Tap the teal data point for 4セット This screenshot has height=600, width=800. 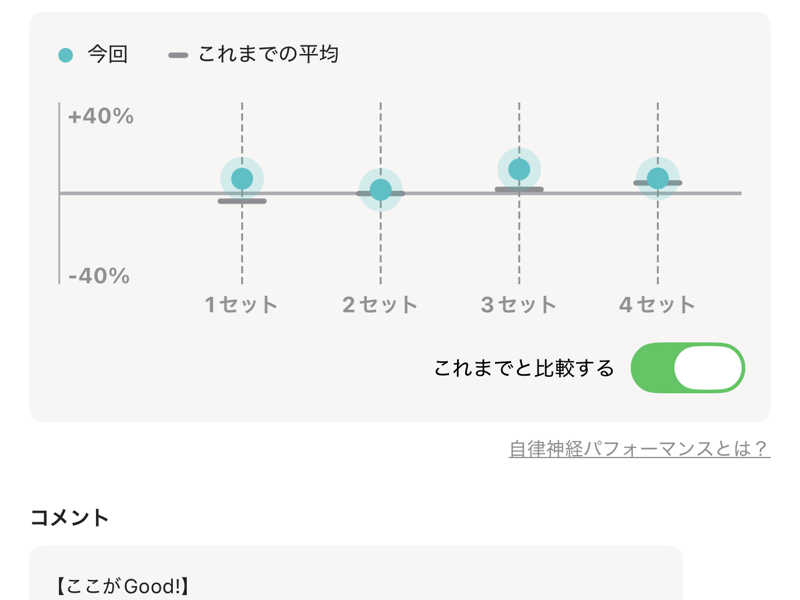coord(657,178)
